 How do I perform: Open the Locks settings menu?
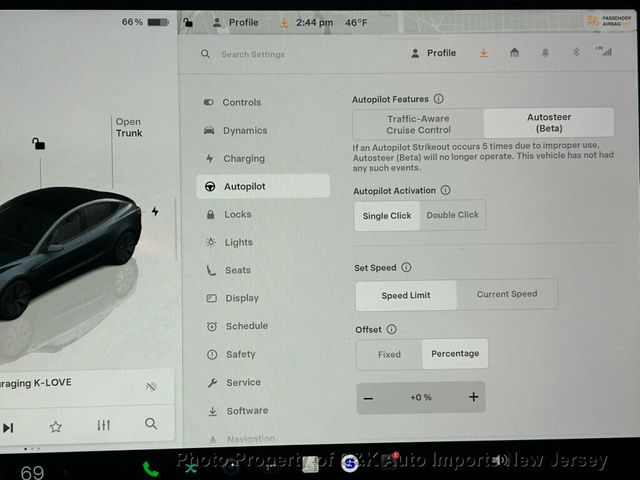(229, 214)
